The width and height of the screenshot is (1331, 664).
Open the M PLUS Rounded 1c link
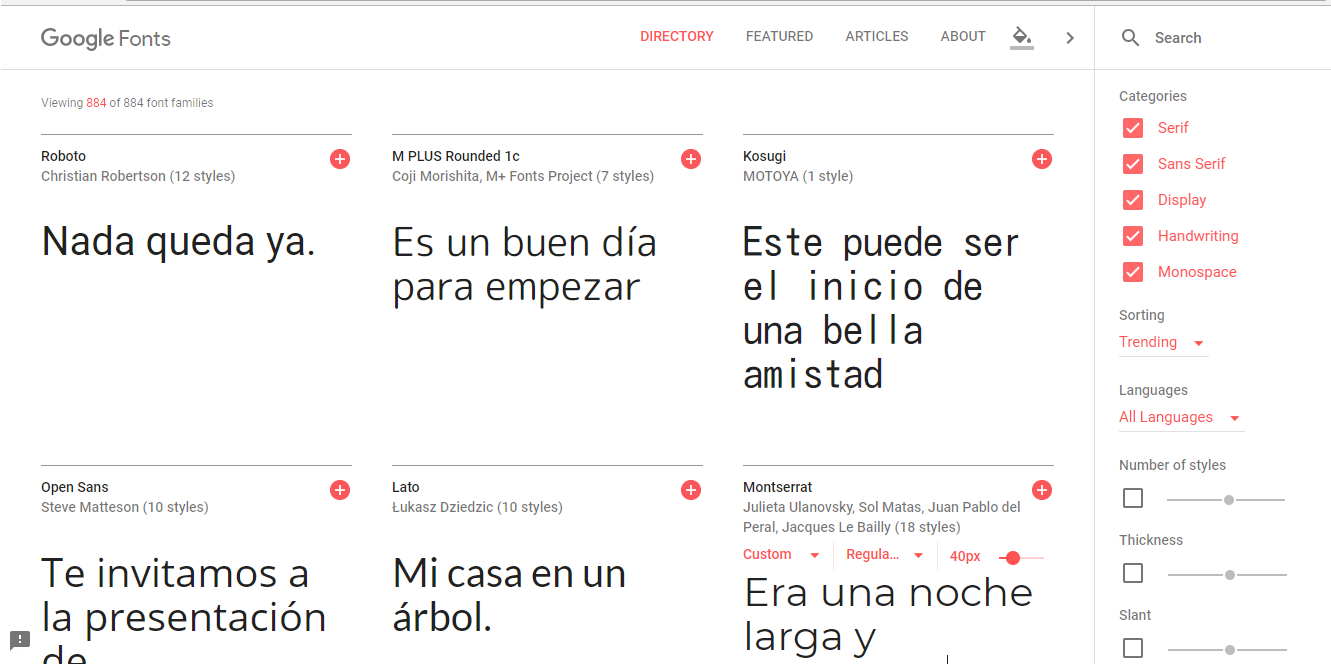point(456,156)
